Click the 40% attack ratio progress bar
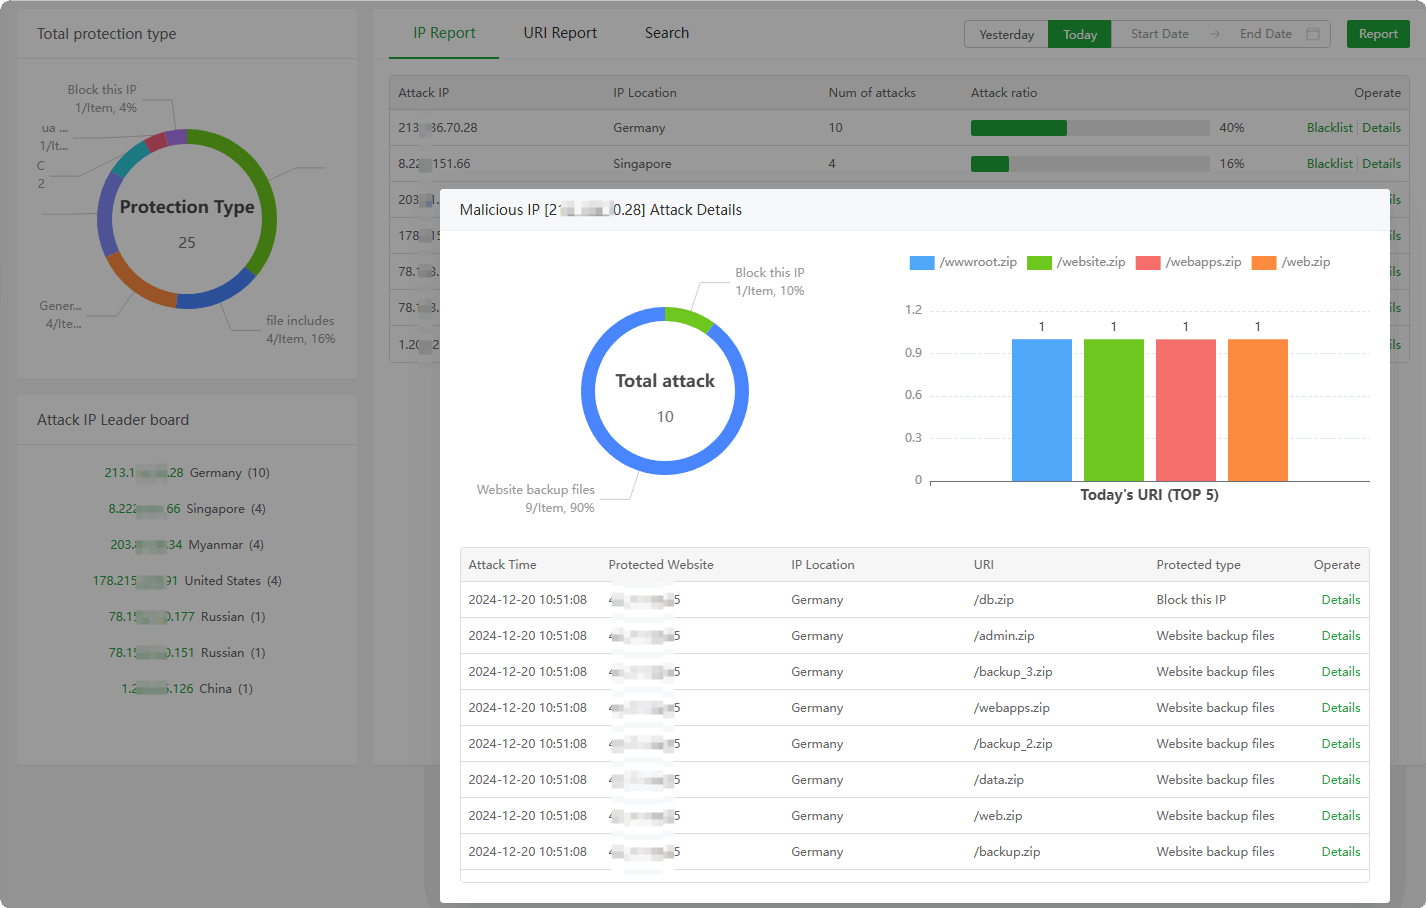 click(1089, 128)
